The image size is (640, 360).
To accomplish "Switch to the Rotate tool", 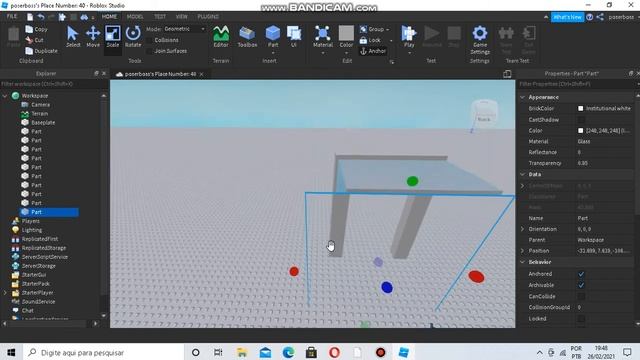I will pyautogui.click(x=133, y=37).
